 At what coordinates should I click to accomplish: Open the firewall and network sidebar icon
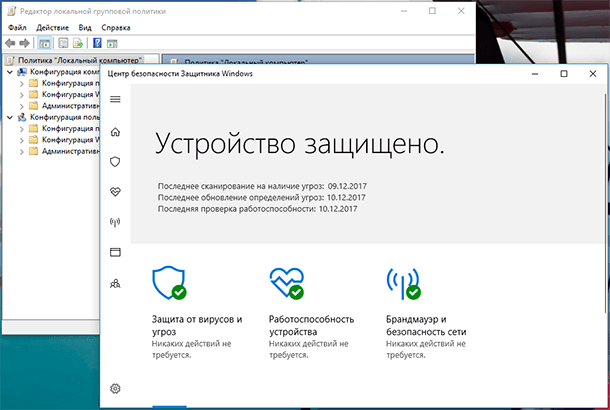click(115, 222)
